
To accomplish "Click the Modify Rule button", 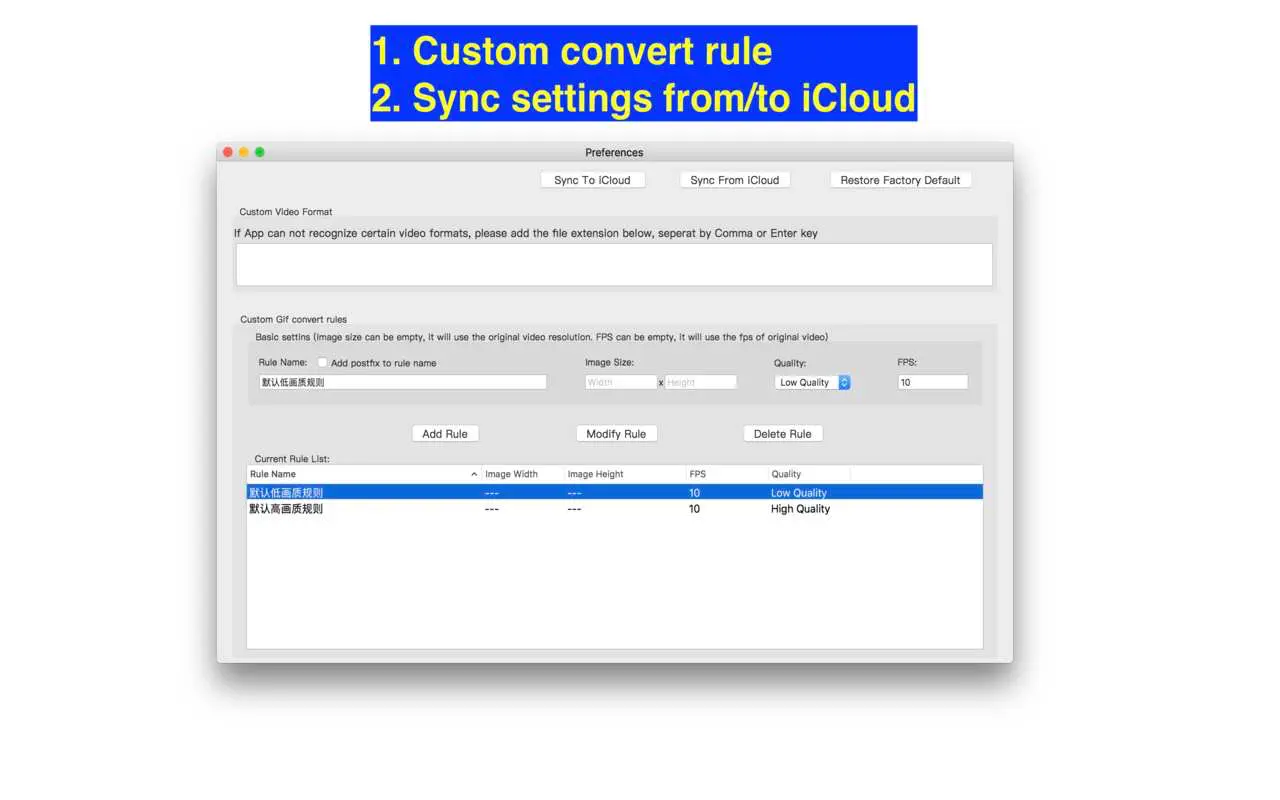I will 616,434.
